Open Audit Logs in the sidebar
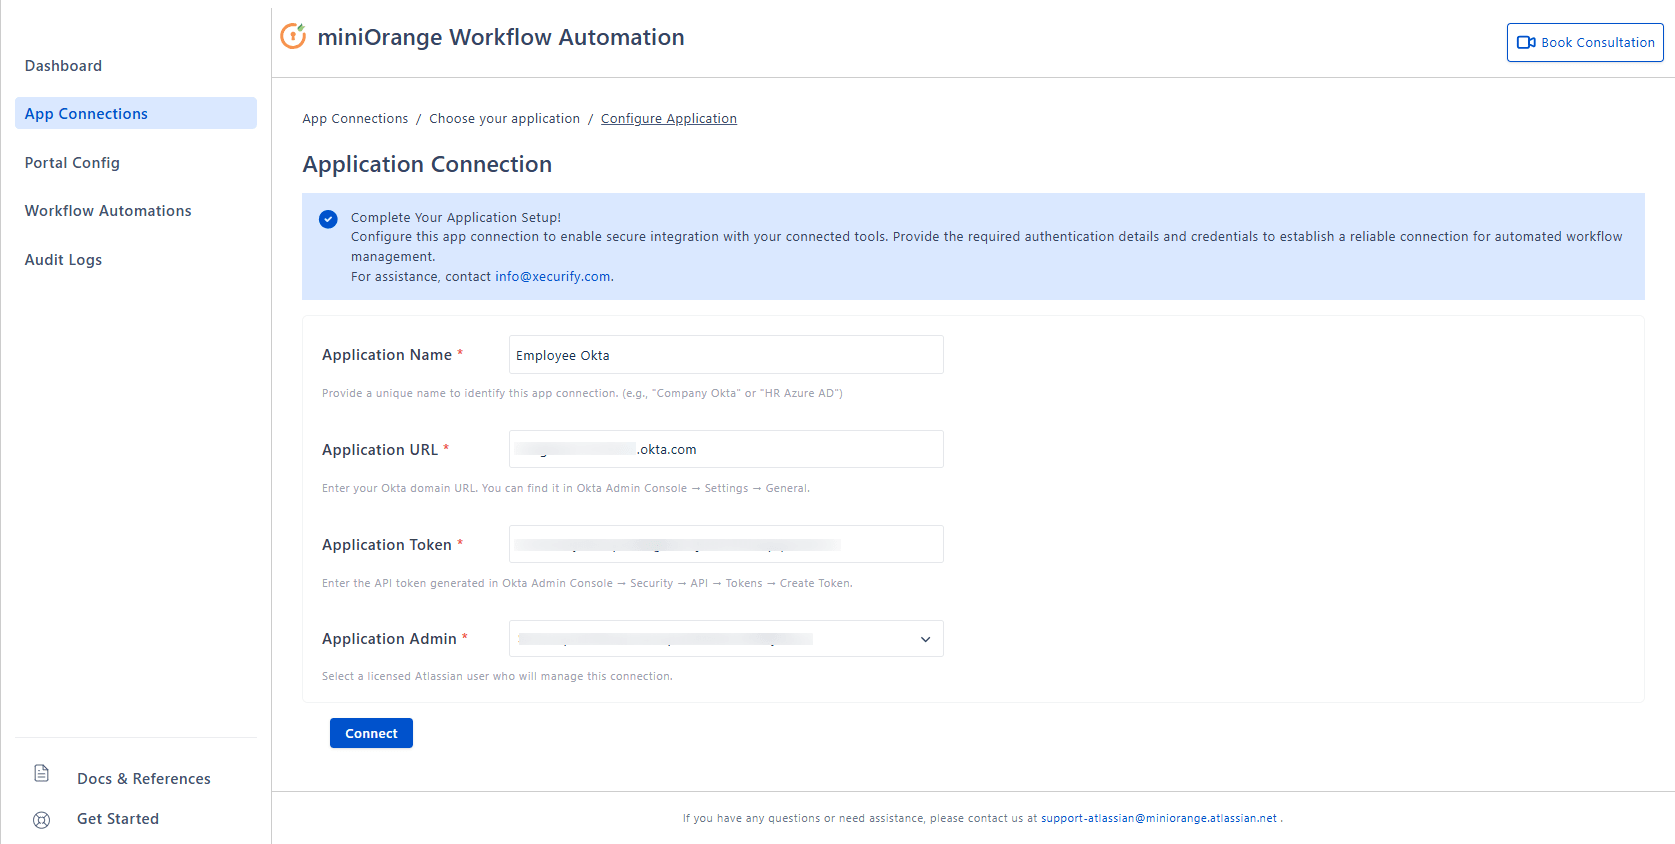Viewport: 1675px width, 844px height. 136,260
